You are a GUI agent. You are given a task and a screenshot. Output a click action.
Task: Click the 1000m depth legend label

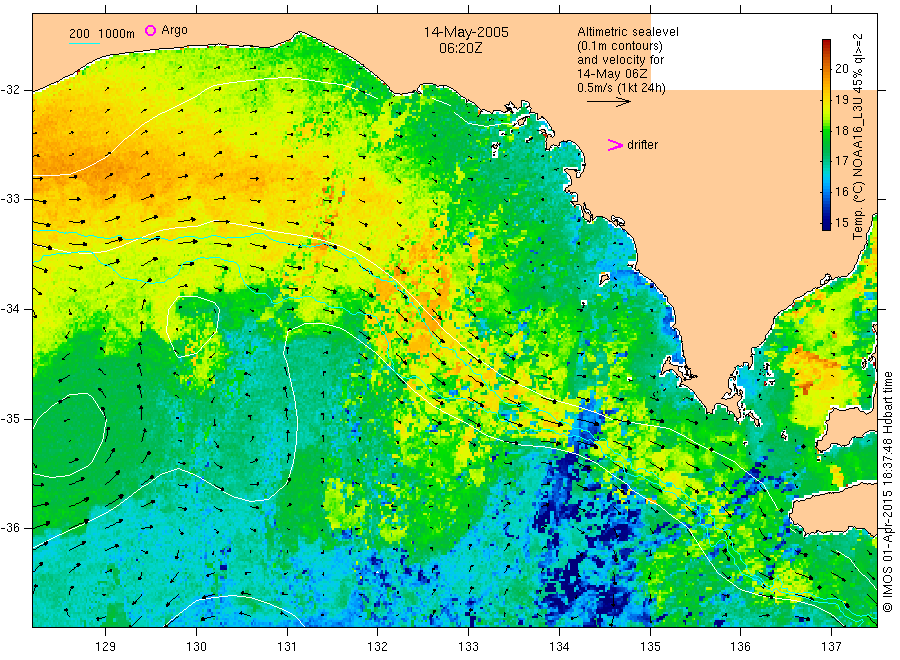pos(117,34)
